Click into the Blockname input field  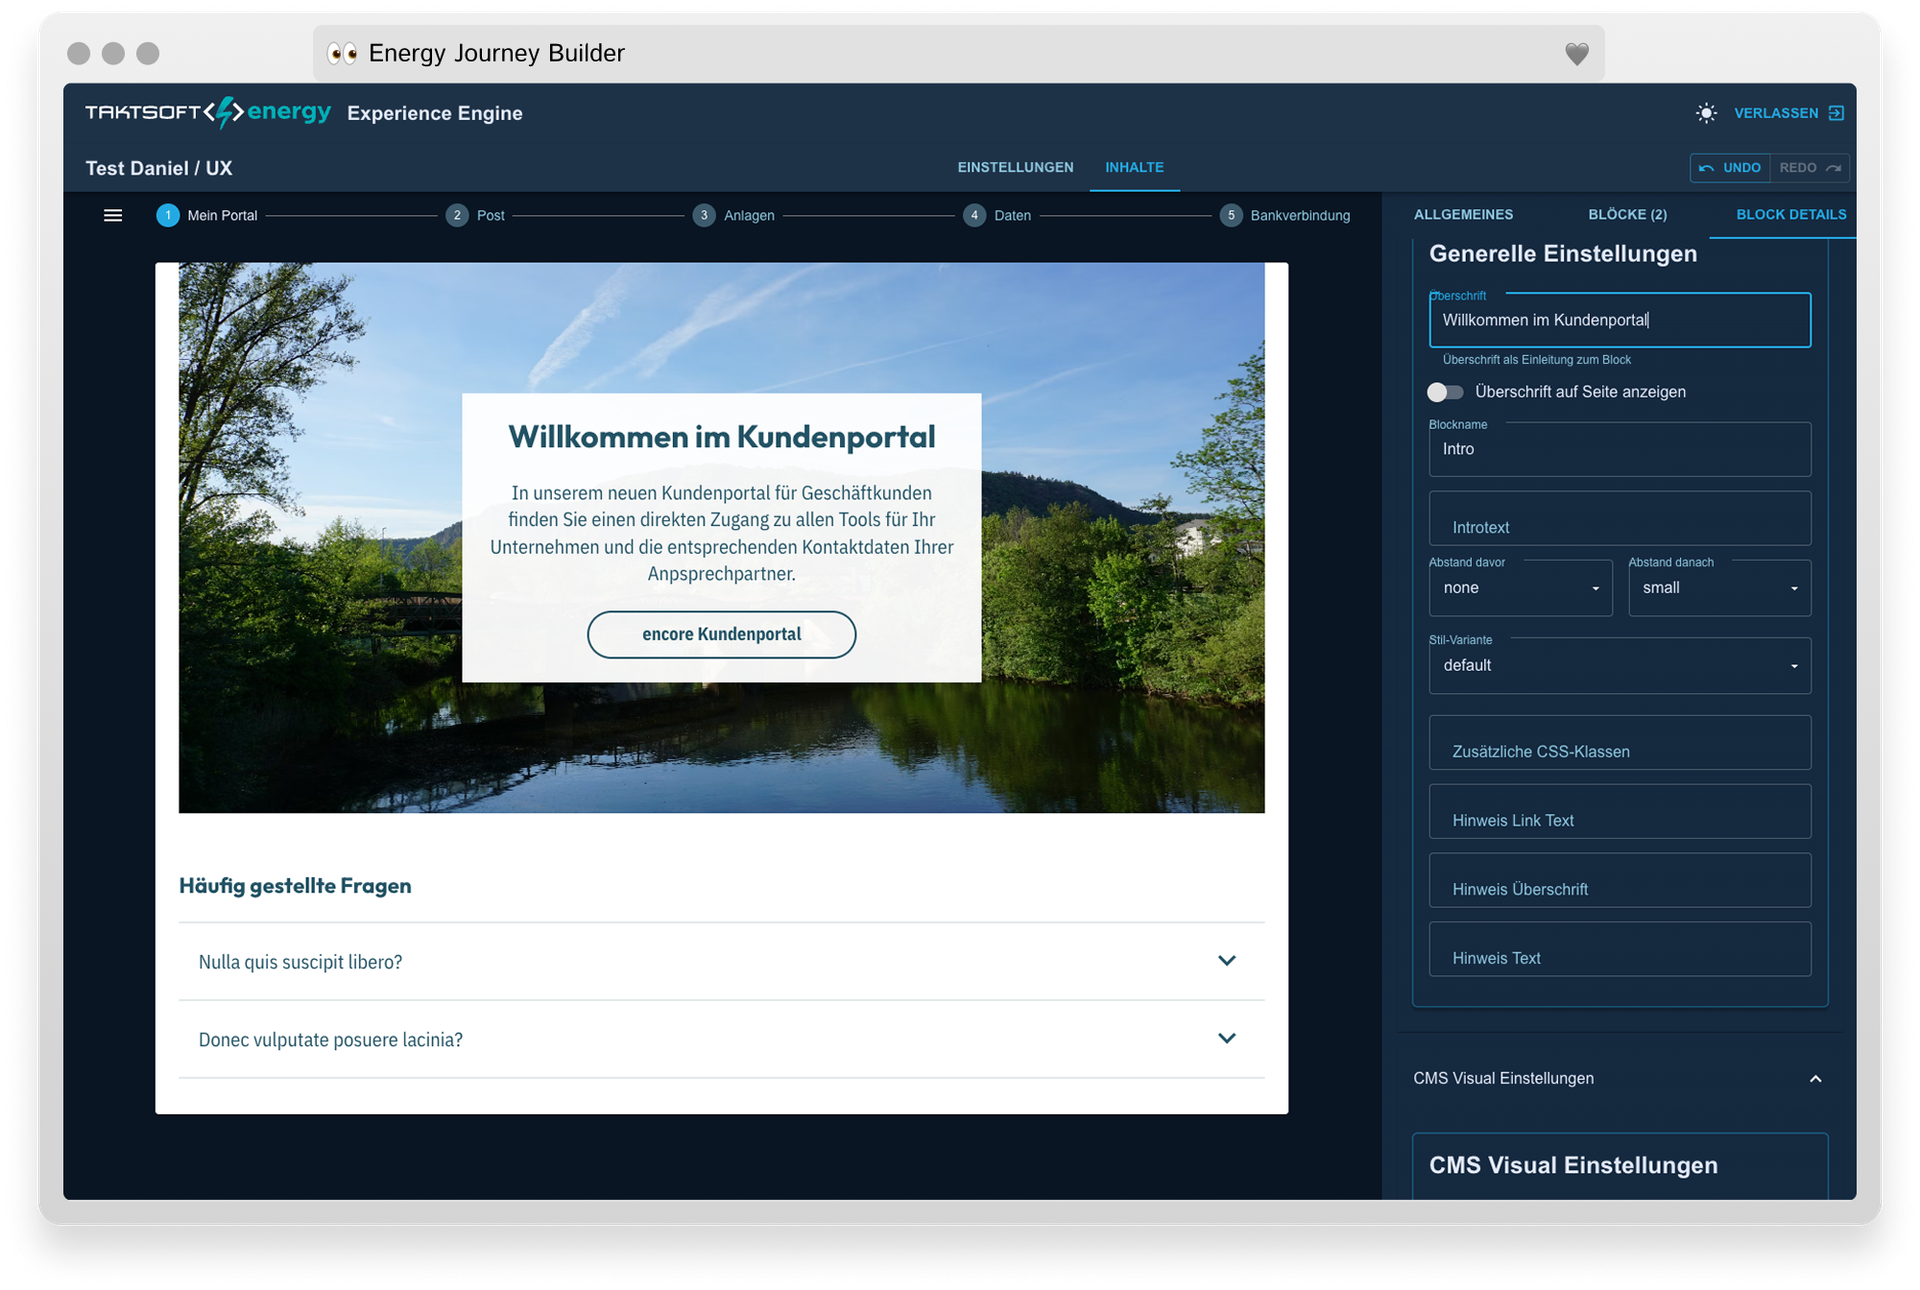click(x=1619, y=449)
